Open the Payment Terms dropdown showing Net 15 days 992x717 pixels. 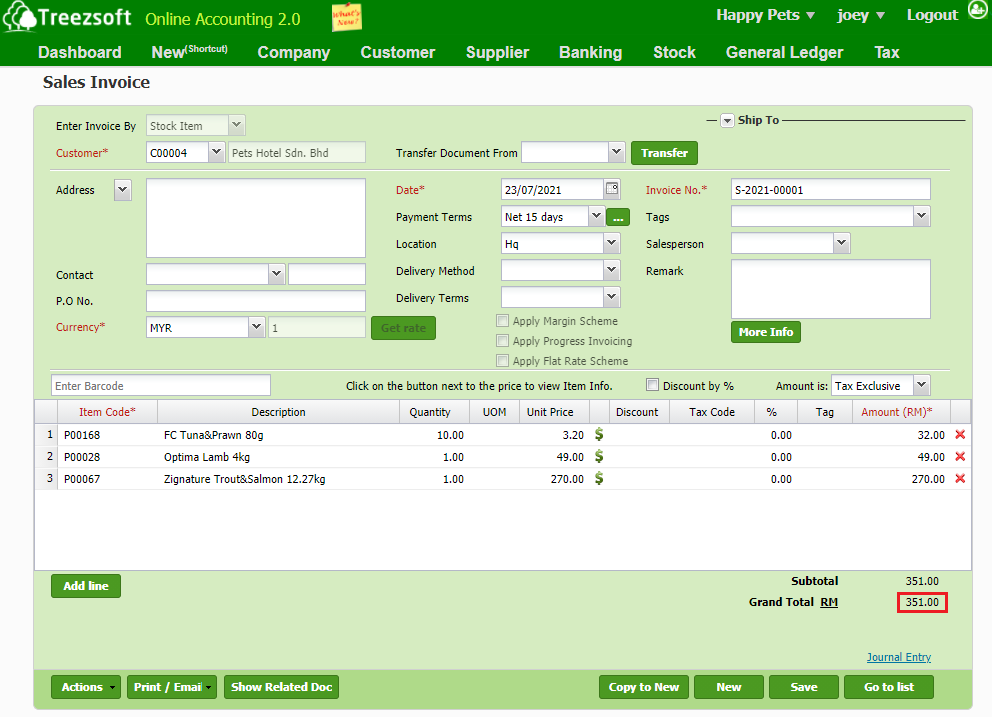594,216
